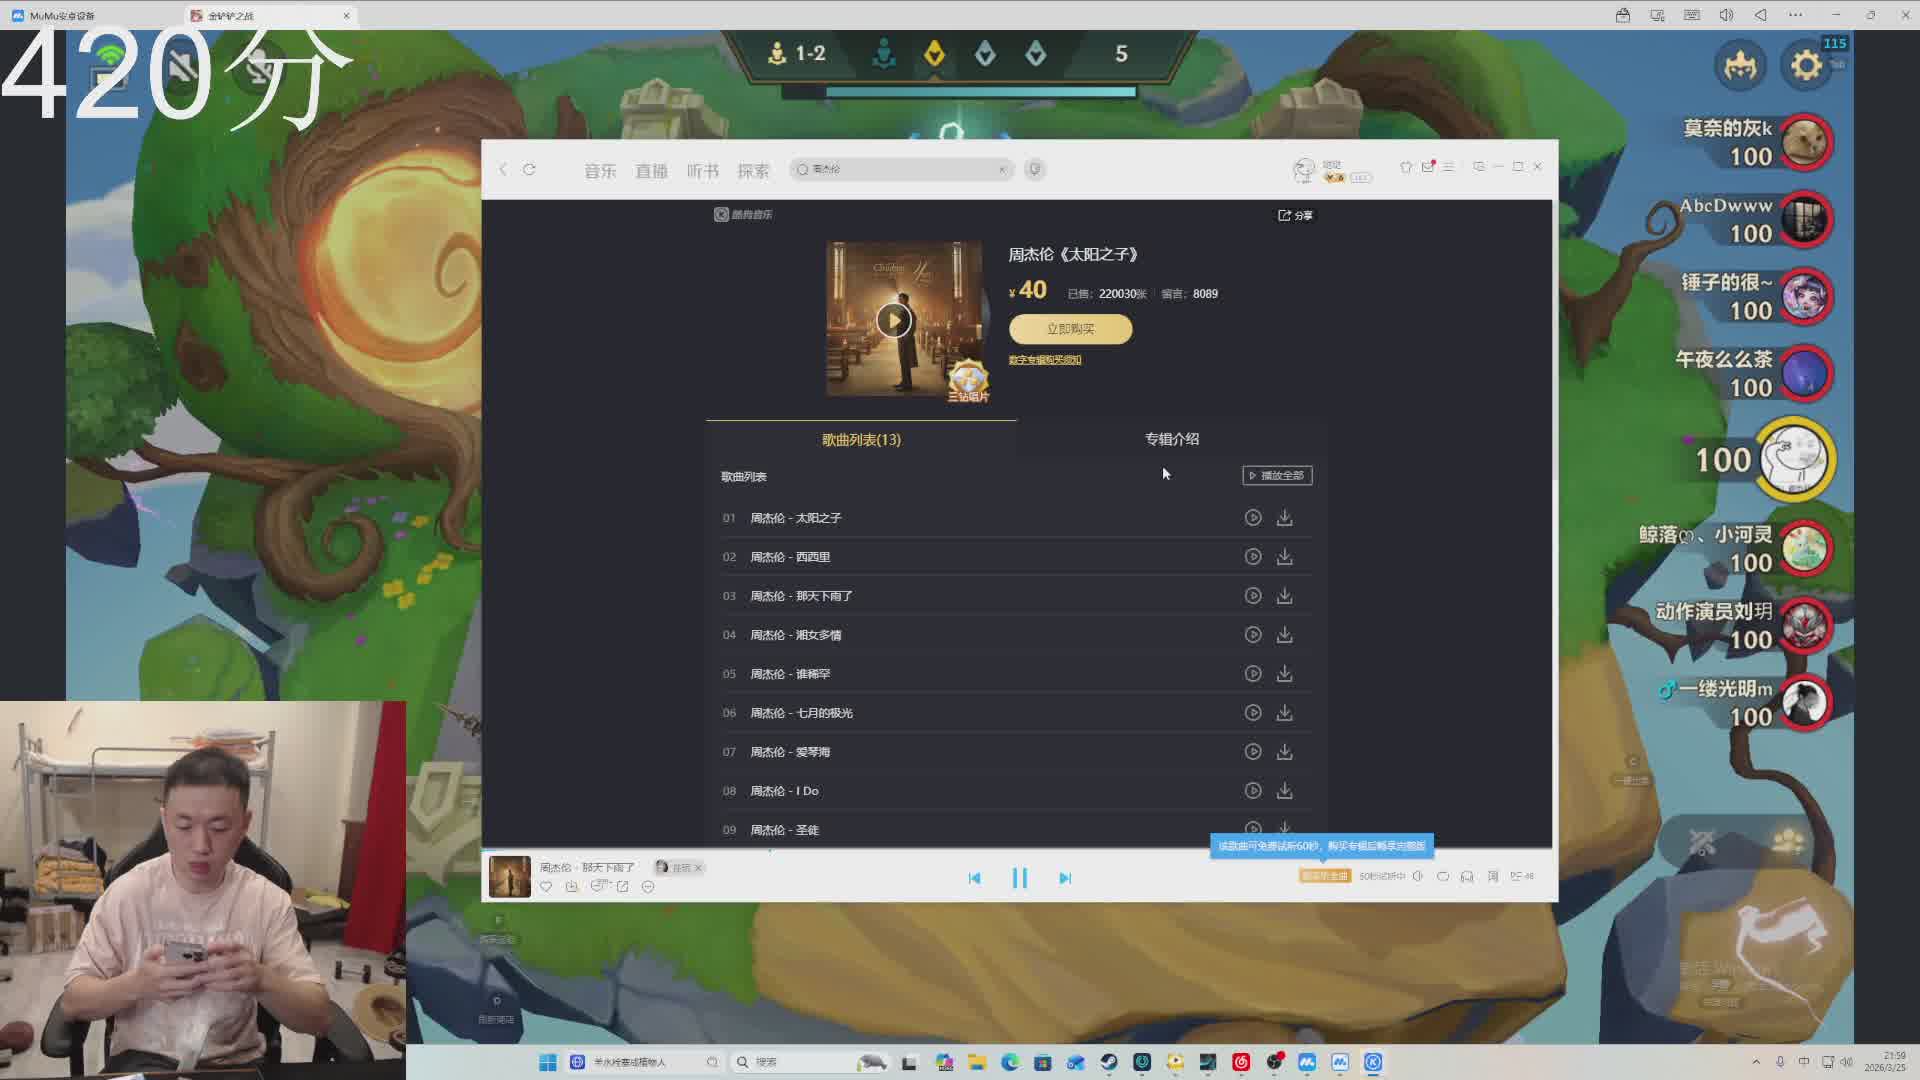Download the playing song from the player bar

click(x=572, y=887)
